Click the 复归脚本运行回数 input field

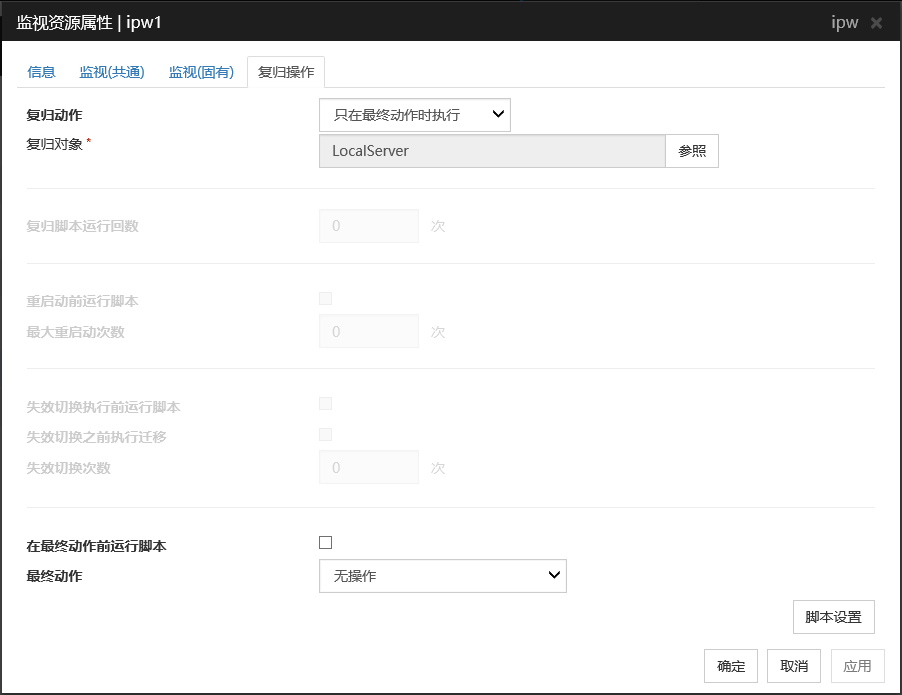(x=368, y=226)
